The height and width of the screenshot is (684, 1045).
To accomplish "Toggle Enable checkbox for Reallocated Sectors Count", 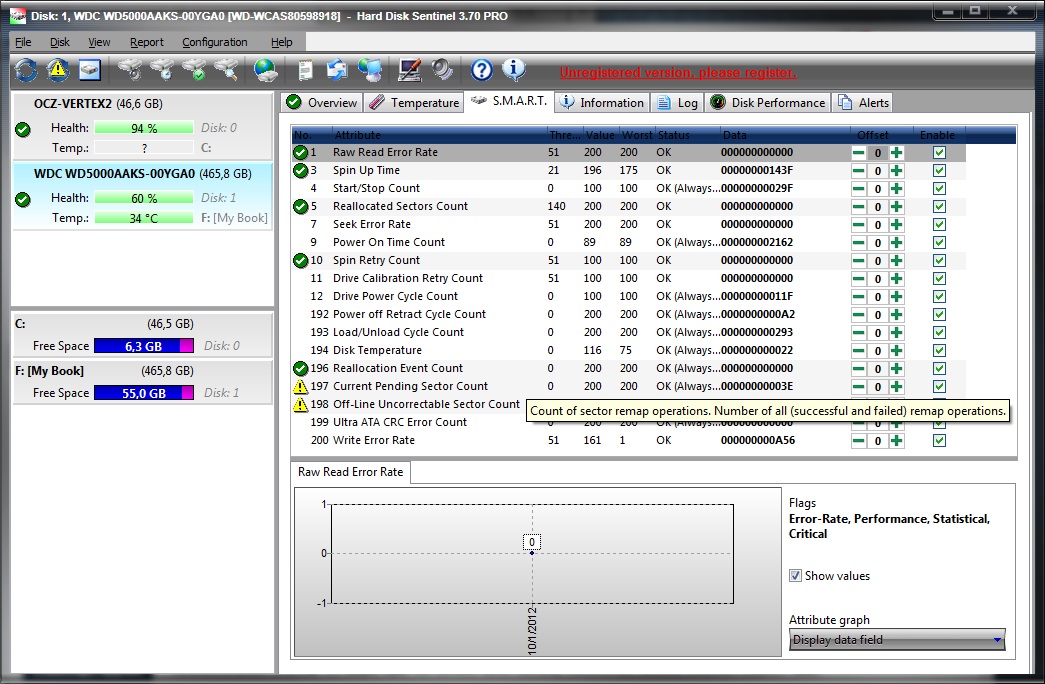I will point(940,207).
